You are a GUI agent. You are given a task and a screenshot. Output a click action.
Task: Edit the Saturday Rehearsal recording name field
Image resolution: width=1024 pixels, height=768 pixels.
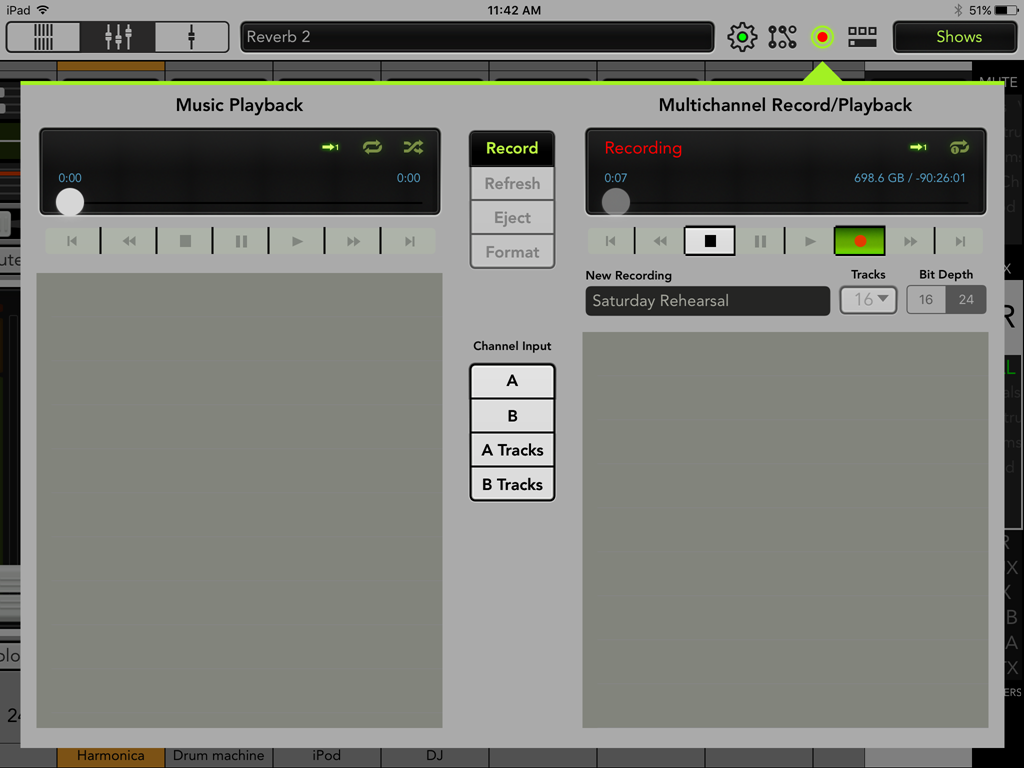click(707, 301)
